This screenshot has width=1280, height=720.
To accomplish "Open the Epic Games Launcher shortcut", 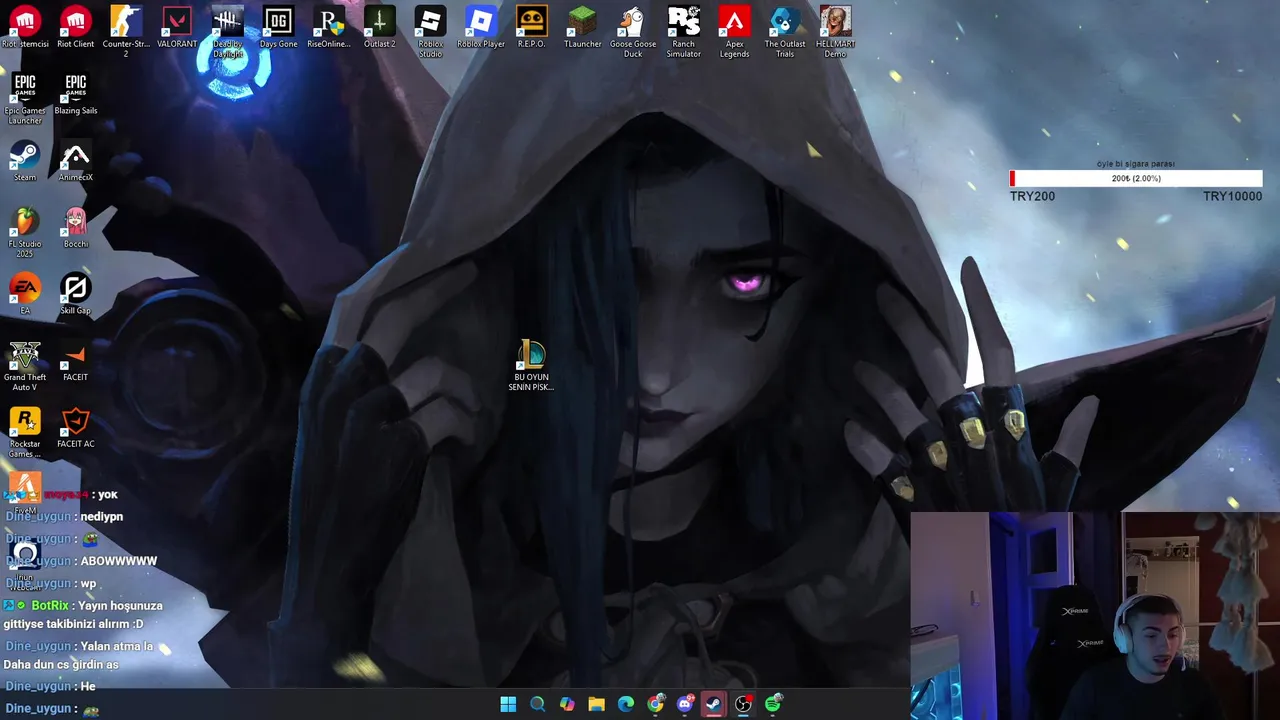I will tap(25, 98).
